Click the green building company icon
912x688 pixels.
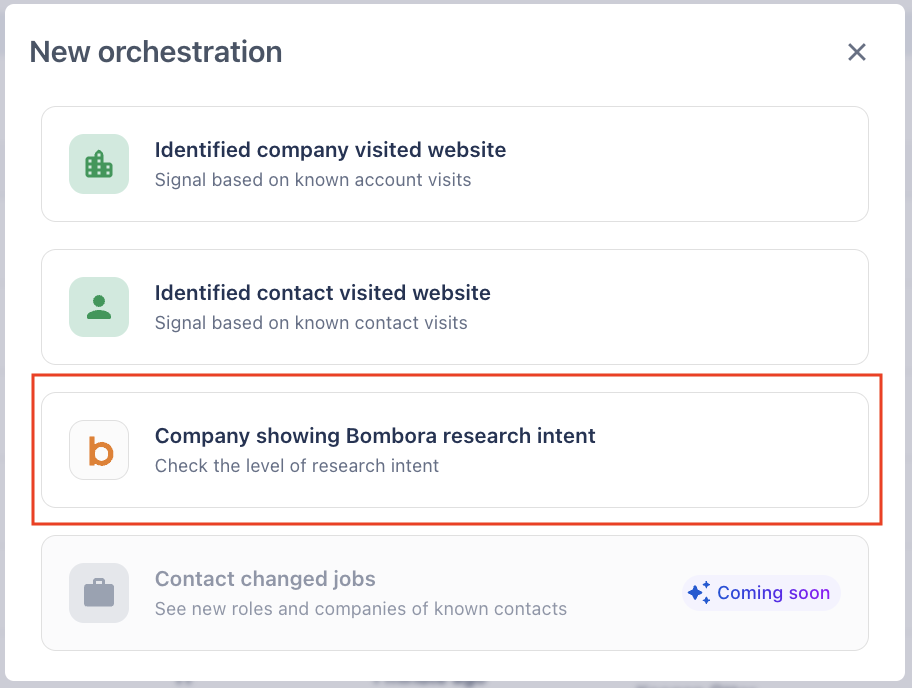[x=99, y=164]
